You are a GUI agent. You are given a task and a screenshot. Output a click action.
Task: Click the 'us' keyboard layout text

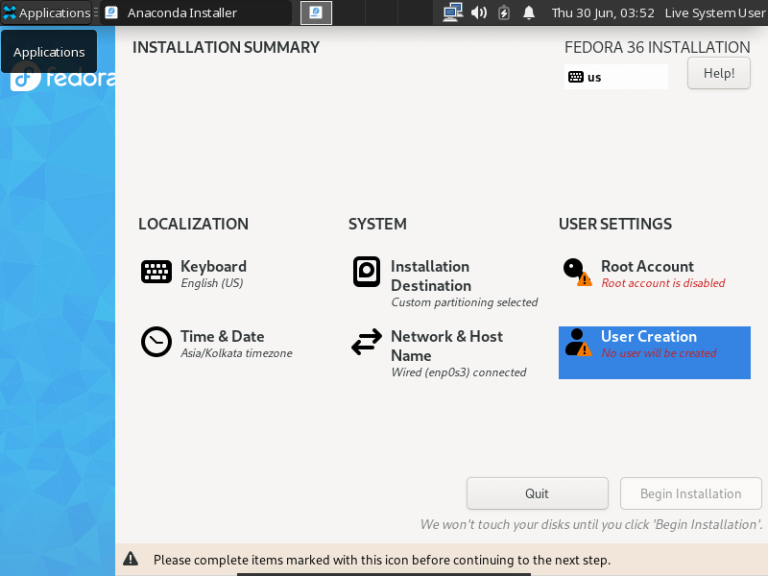click(x=594, y=77)
